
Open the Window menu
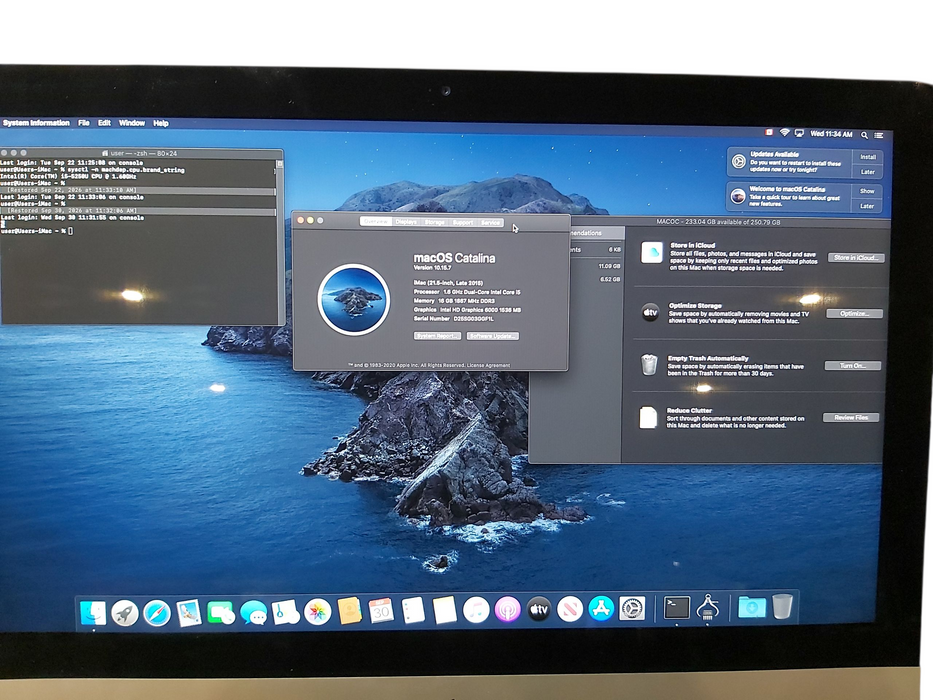pos(132,123)
